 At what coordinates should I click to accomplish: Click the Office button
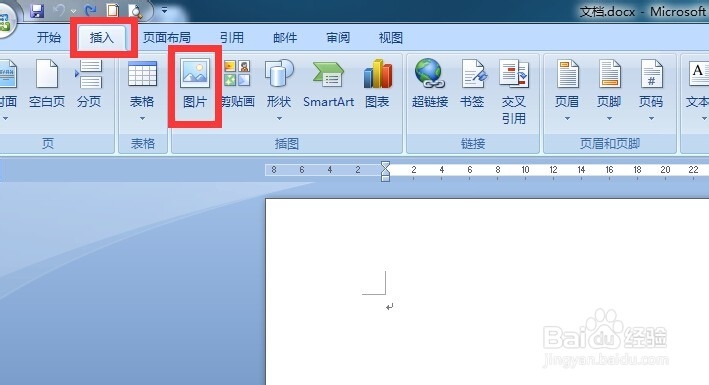[x=5, y=22]
